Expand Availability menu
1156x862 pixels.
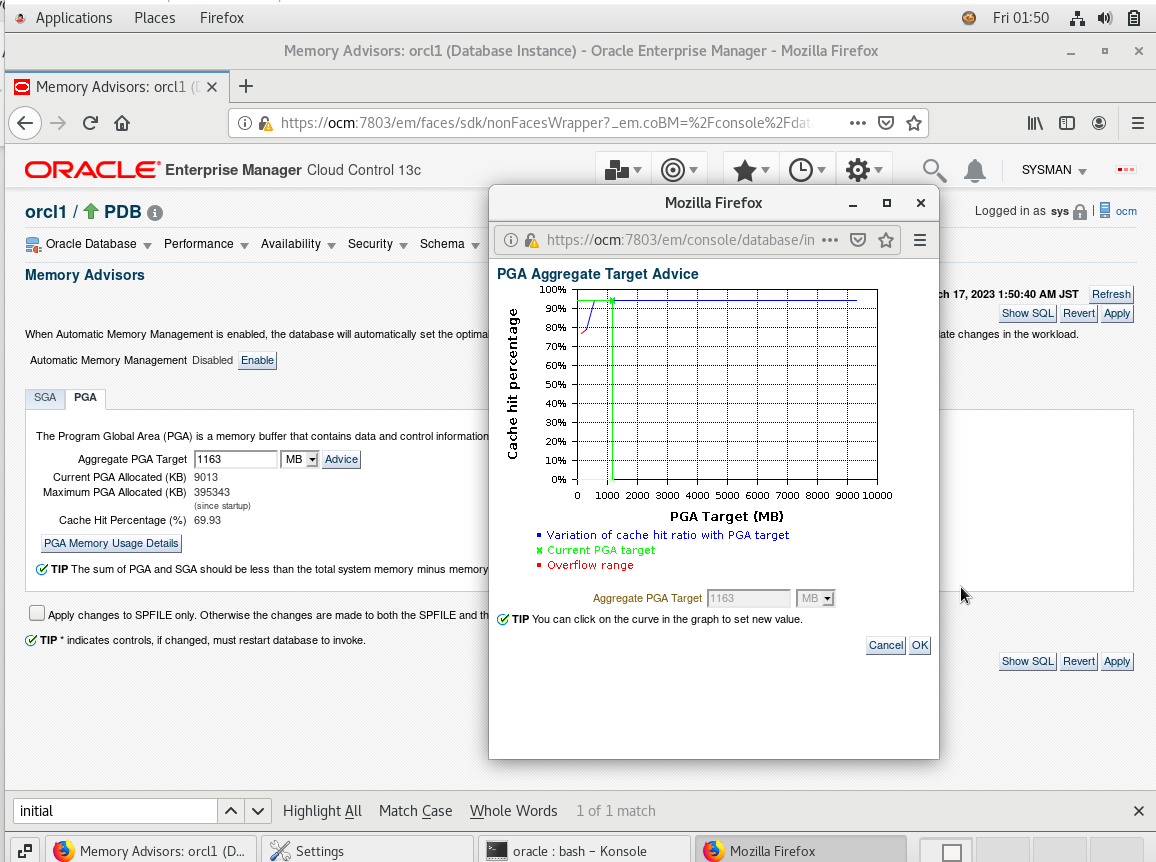click(298, 244)
